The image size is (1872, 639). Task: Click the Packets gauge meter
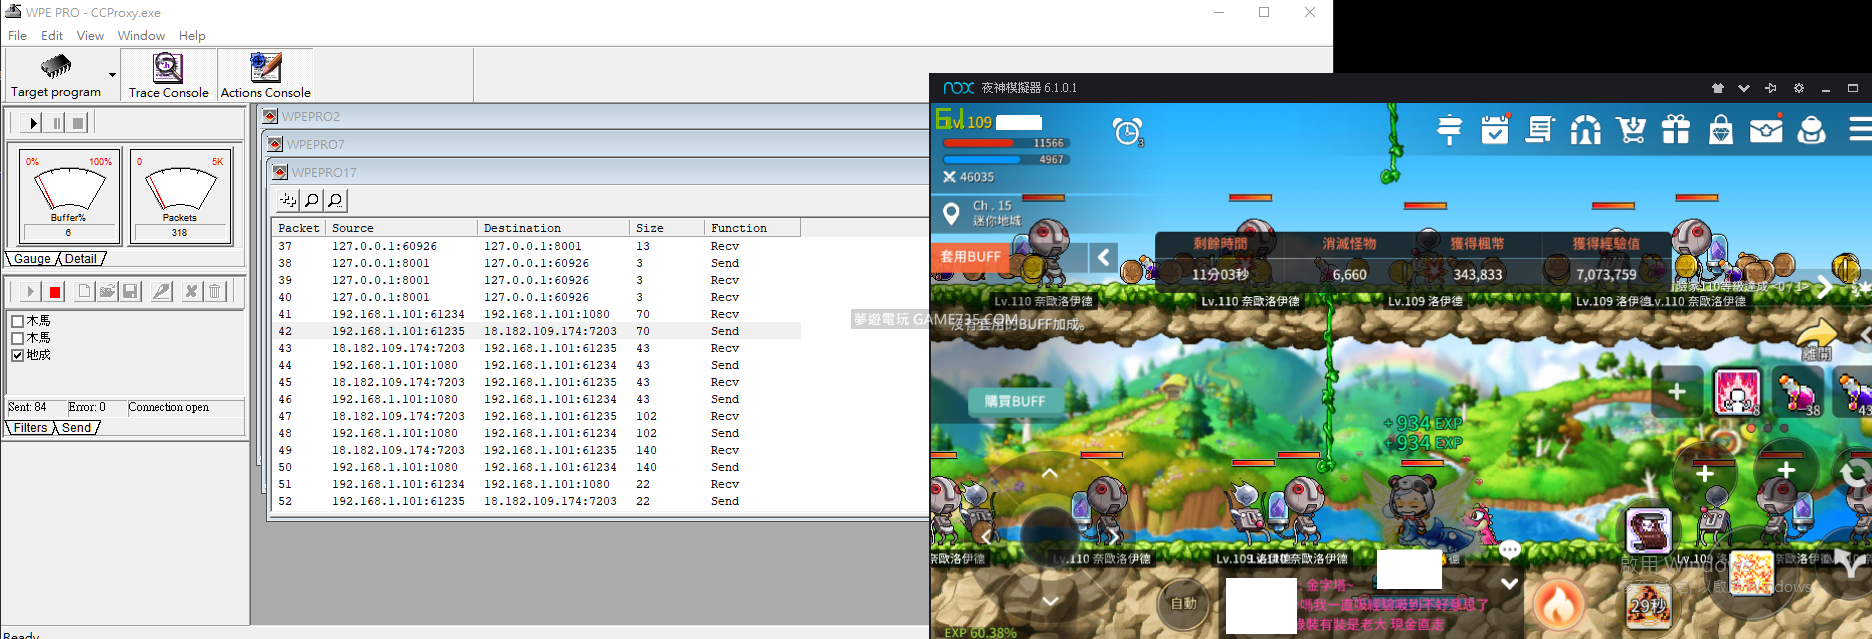click(181, 195)
